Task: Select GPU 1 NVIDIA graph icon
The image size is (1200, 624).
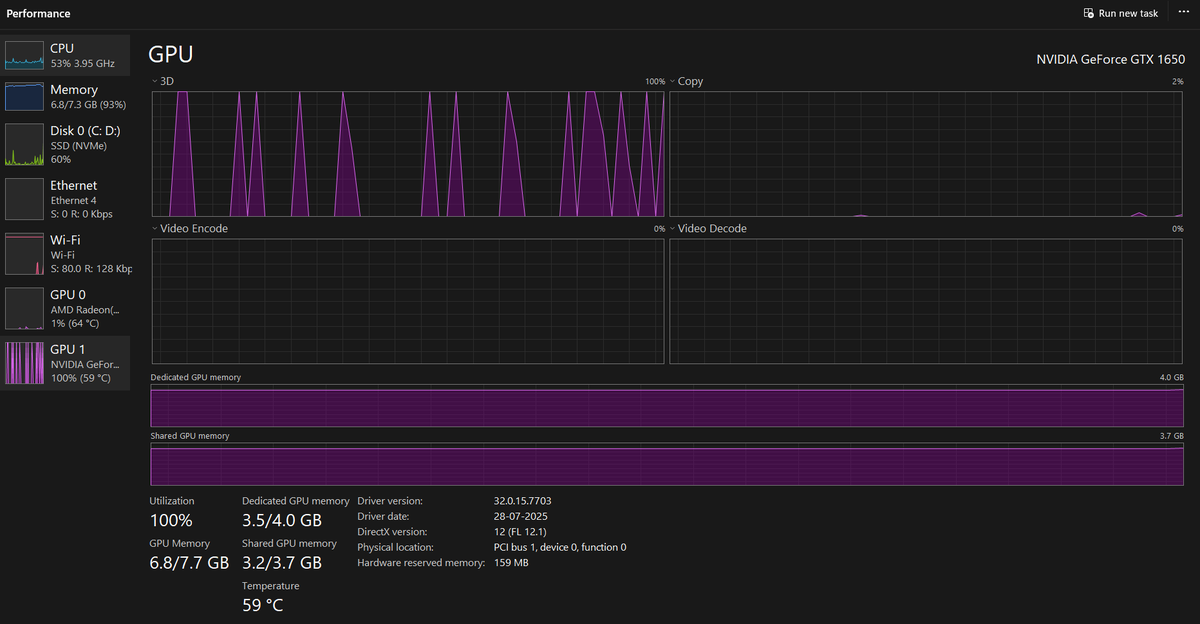Action: click(x=25, y=364)
